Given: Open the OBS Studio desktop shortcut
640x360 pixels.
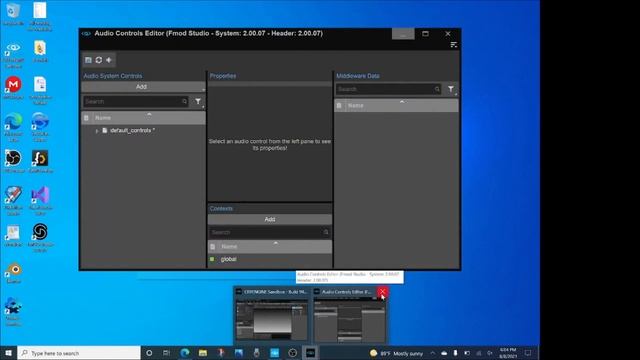Looking at the screenshot, I should (x=13, y=161).
